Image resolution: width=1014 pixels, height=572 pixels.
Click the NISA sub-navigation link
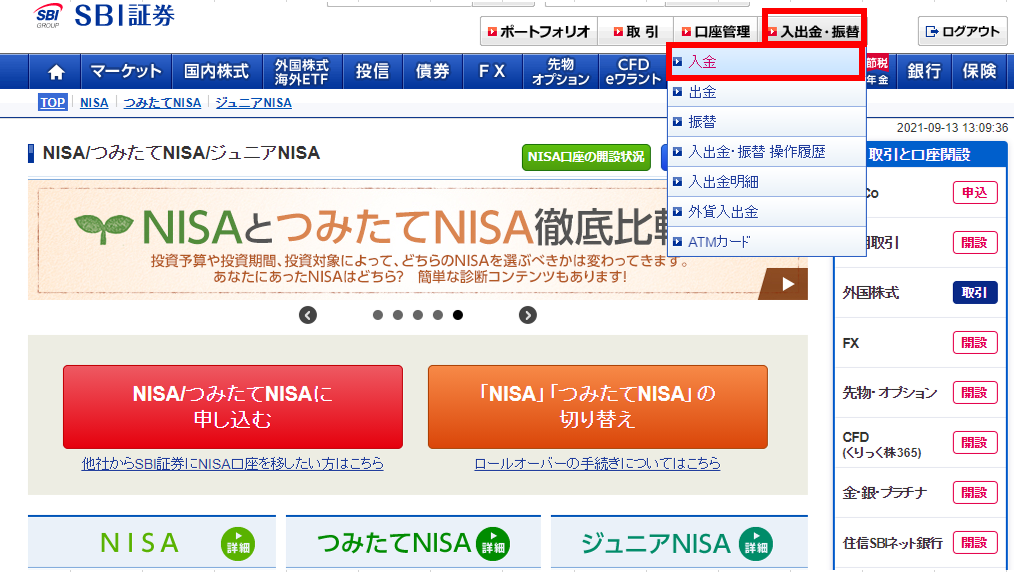pyautogui.click(x=94, y=103)
